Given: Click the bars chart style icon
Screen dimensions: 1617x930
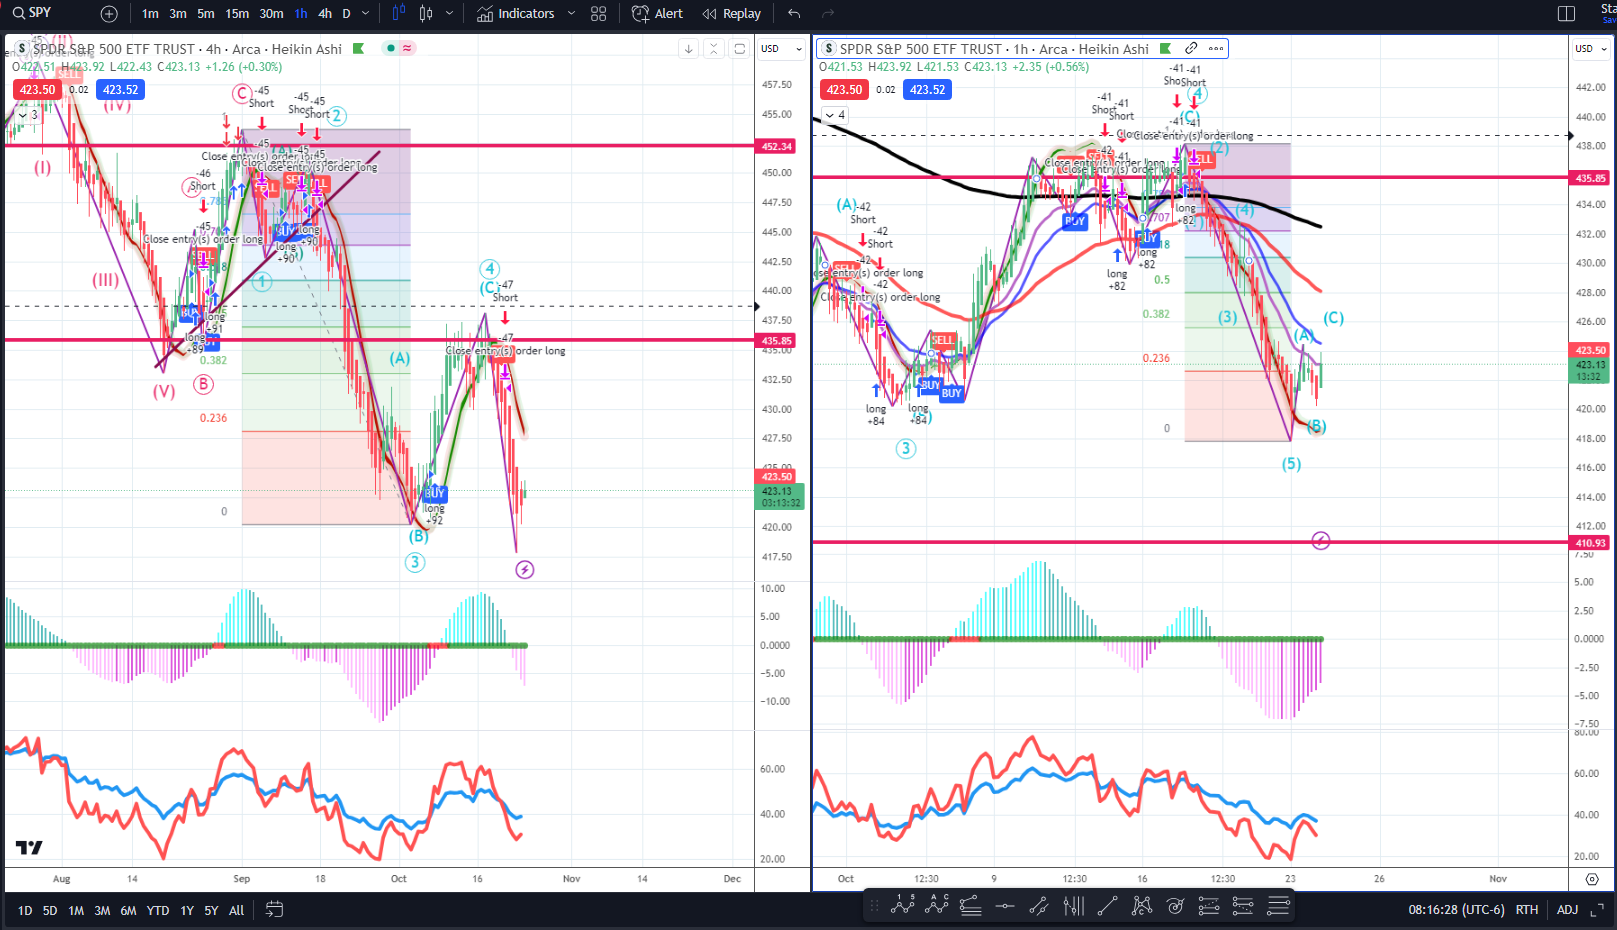Looking at the screenshot, I should point(399,14).
